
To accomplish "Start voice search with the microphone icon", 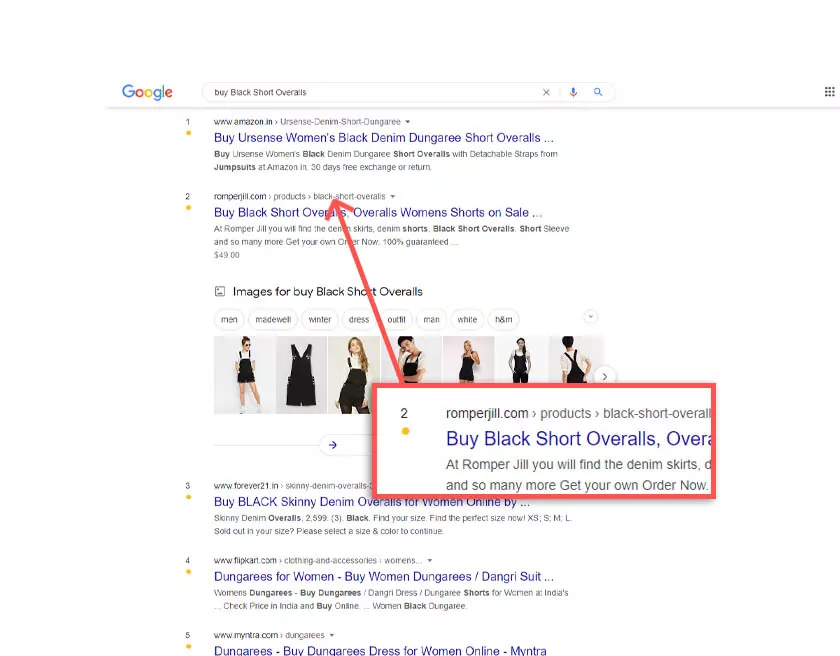I will [x=573, y=92].
